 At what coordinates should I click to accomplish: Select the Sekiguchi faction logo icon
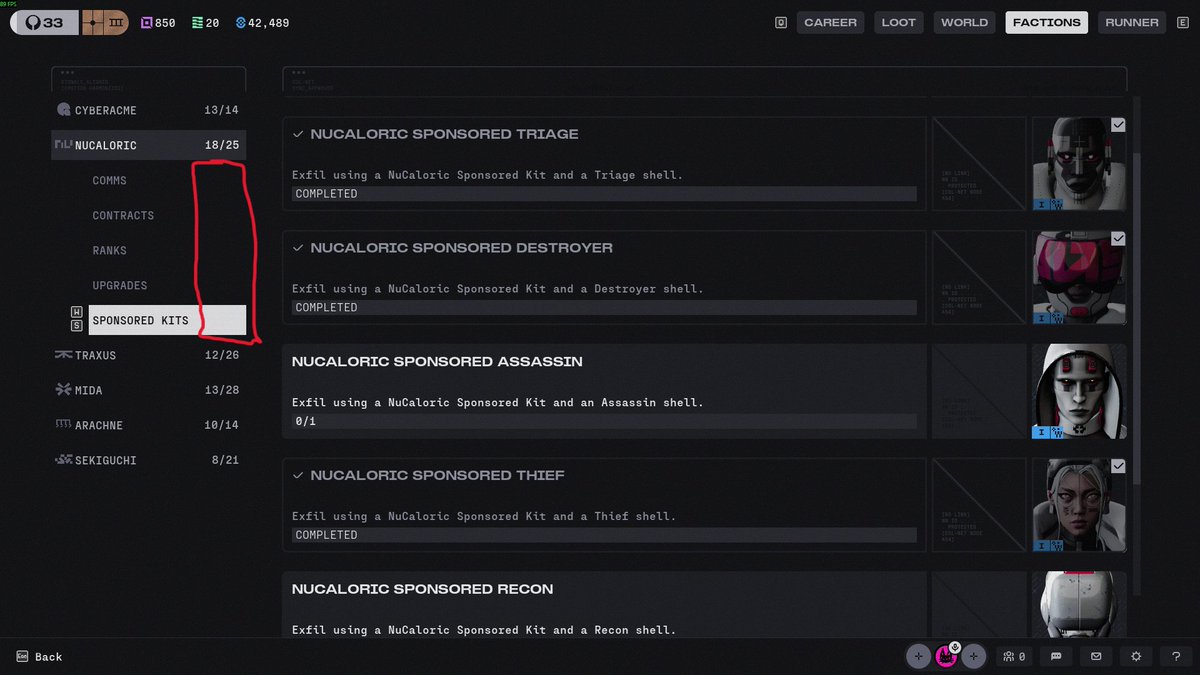pyautogui.click(x=64, y=460)
